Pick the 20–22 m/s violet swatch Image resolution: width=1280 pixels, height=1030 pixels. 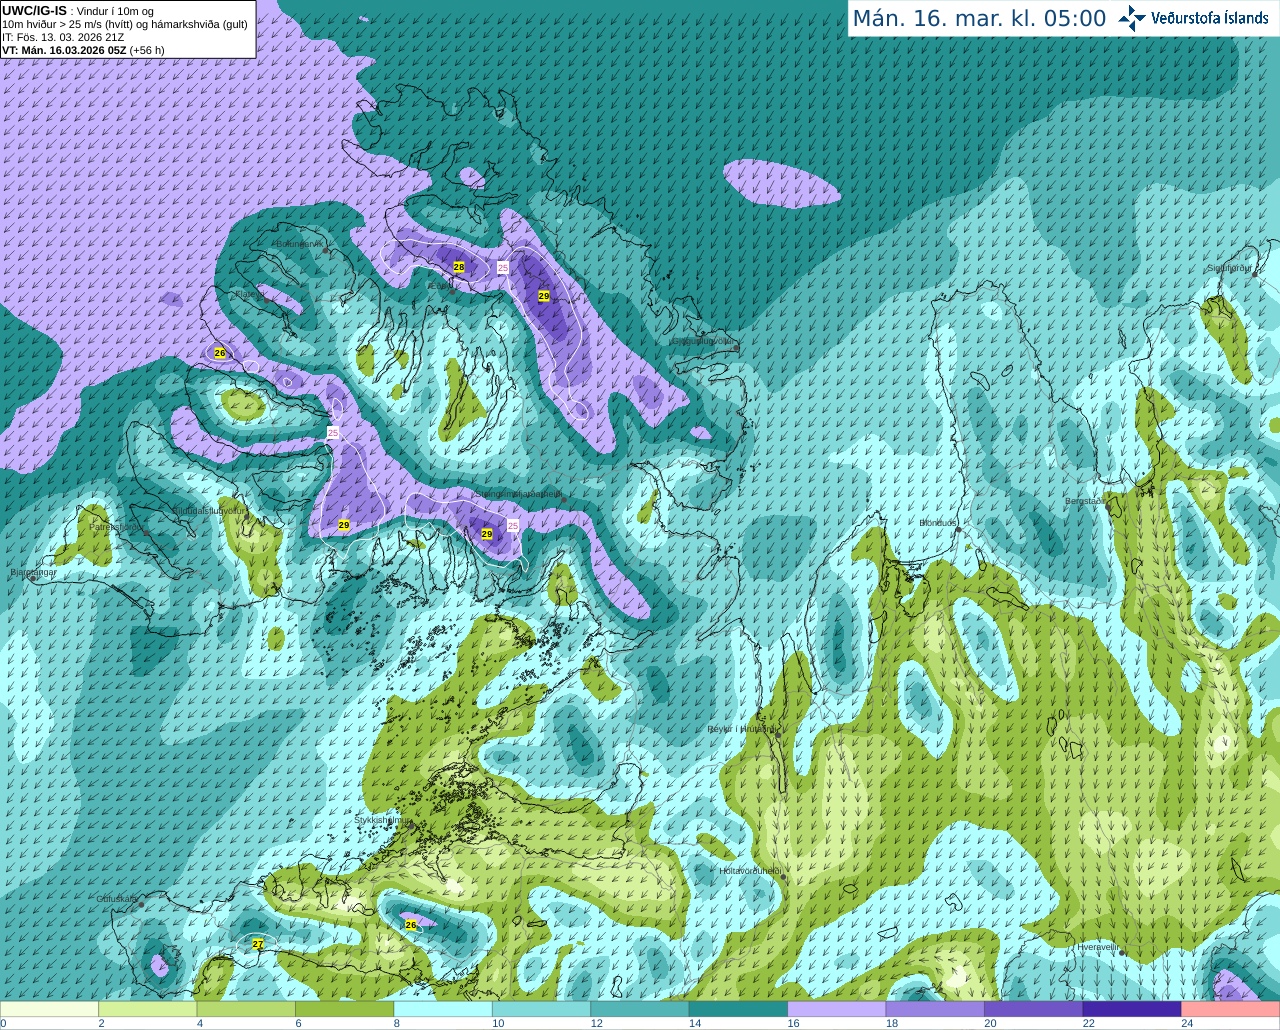point(1034,1009)
